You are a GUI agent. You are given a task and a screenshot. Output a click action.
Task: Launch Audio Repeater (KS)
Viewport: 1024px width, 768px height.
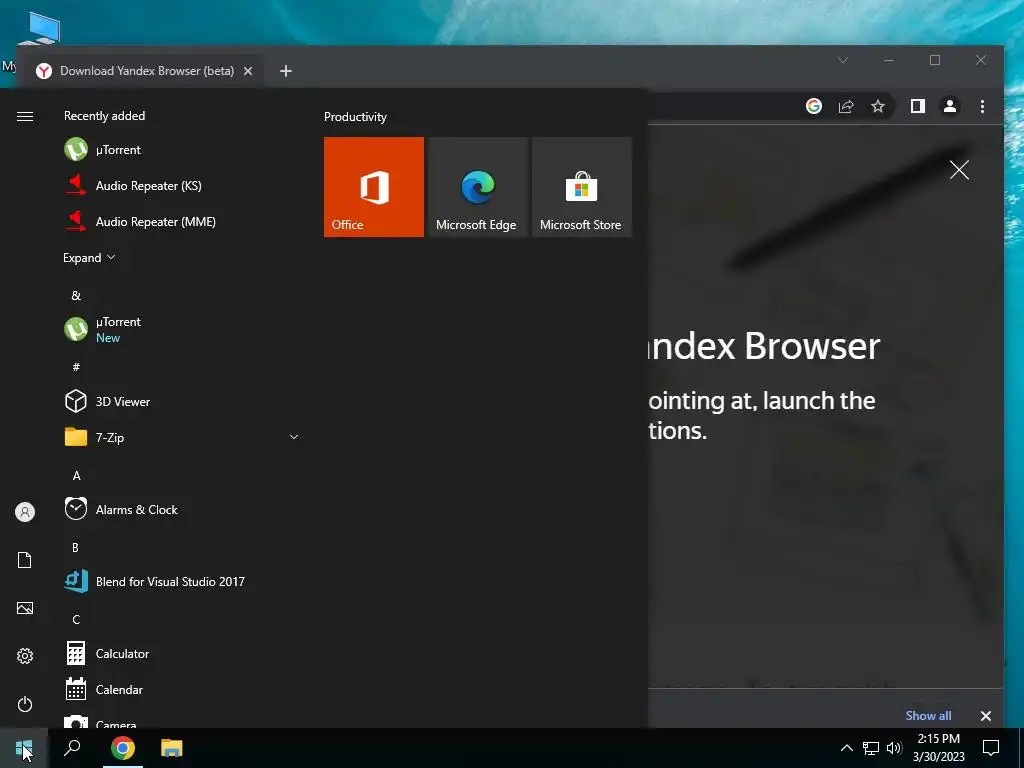click(182, 185)
